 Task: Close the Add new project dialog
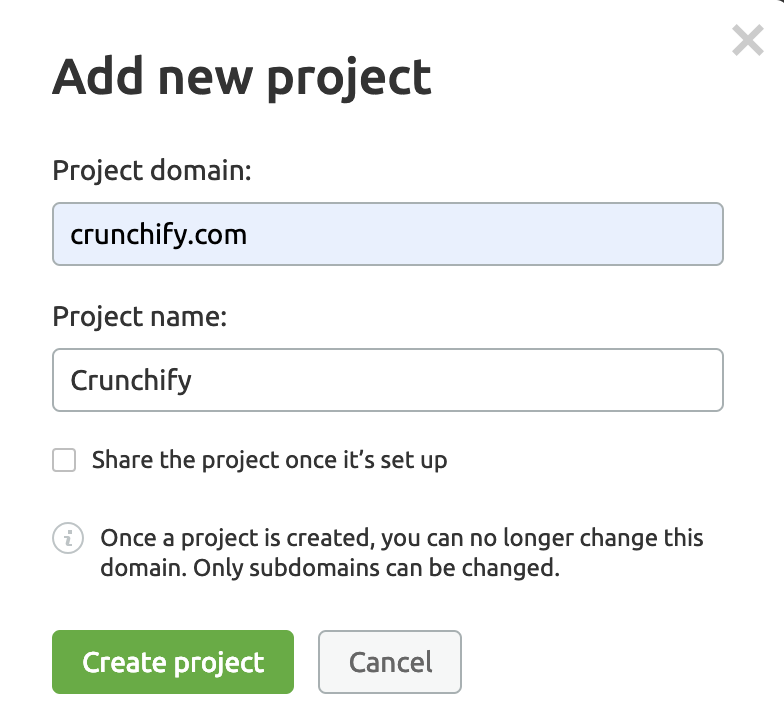pos(748,40)
